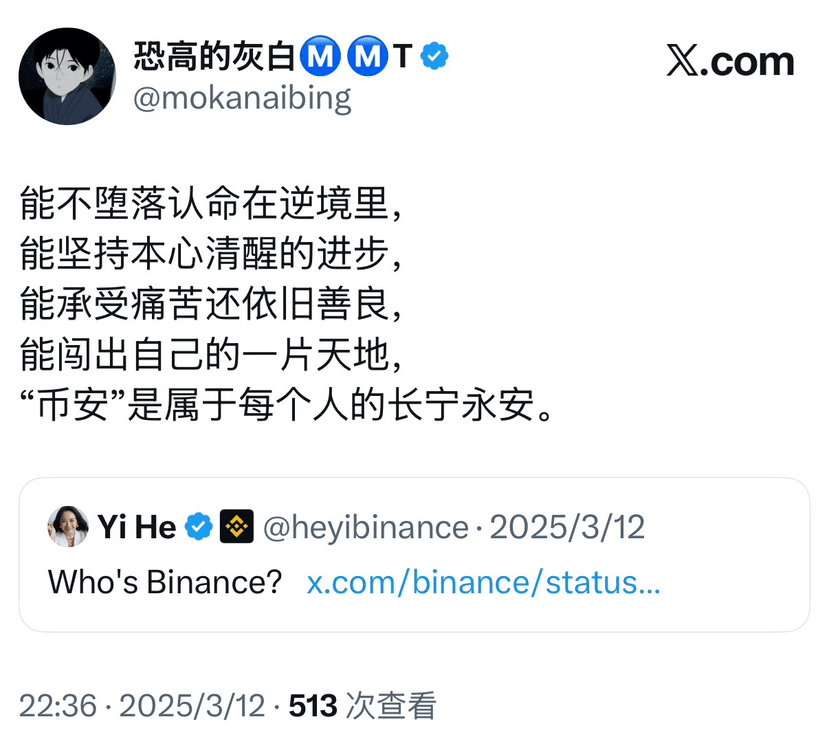Click the author's blue verified checkmark
This screenshot has height=750, width=829.
point(434,57)
